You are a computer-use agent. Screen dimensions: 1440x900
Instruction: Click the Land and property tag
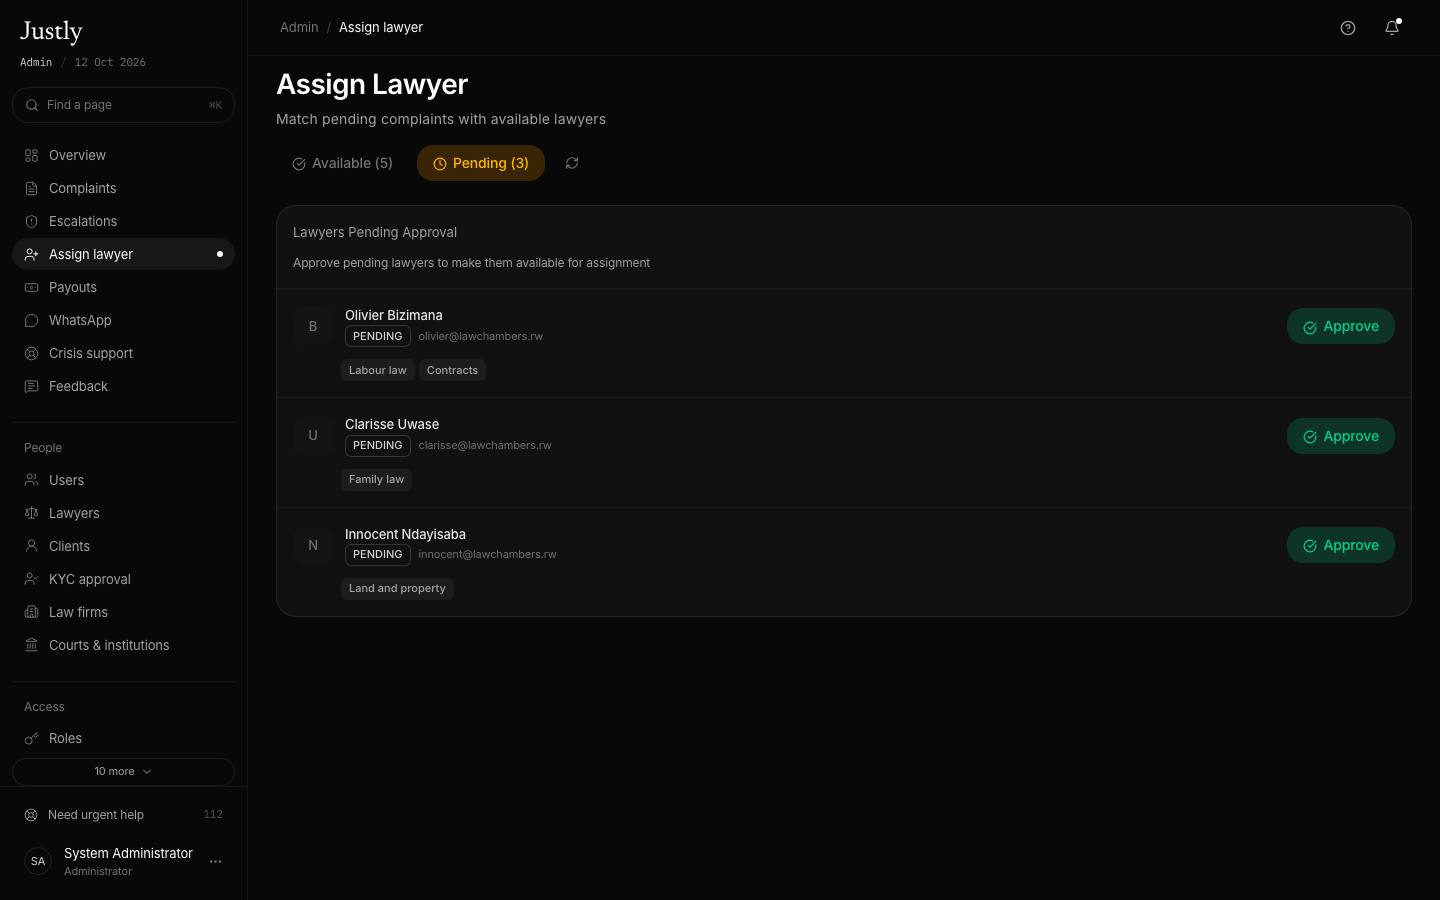point(397,588)
